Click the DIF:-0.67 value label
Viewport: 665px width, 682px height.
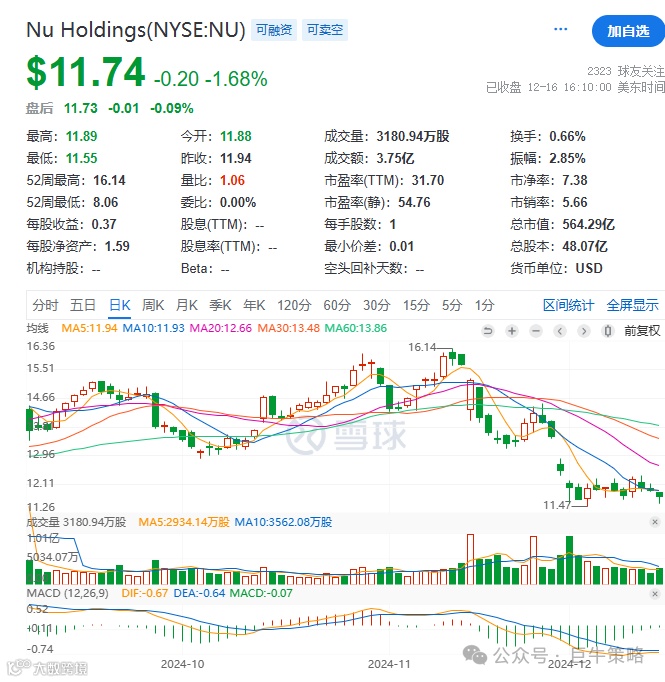(144, 593)
